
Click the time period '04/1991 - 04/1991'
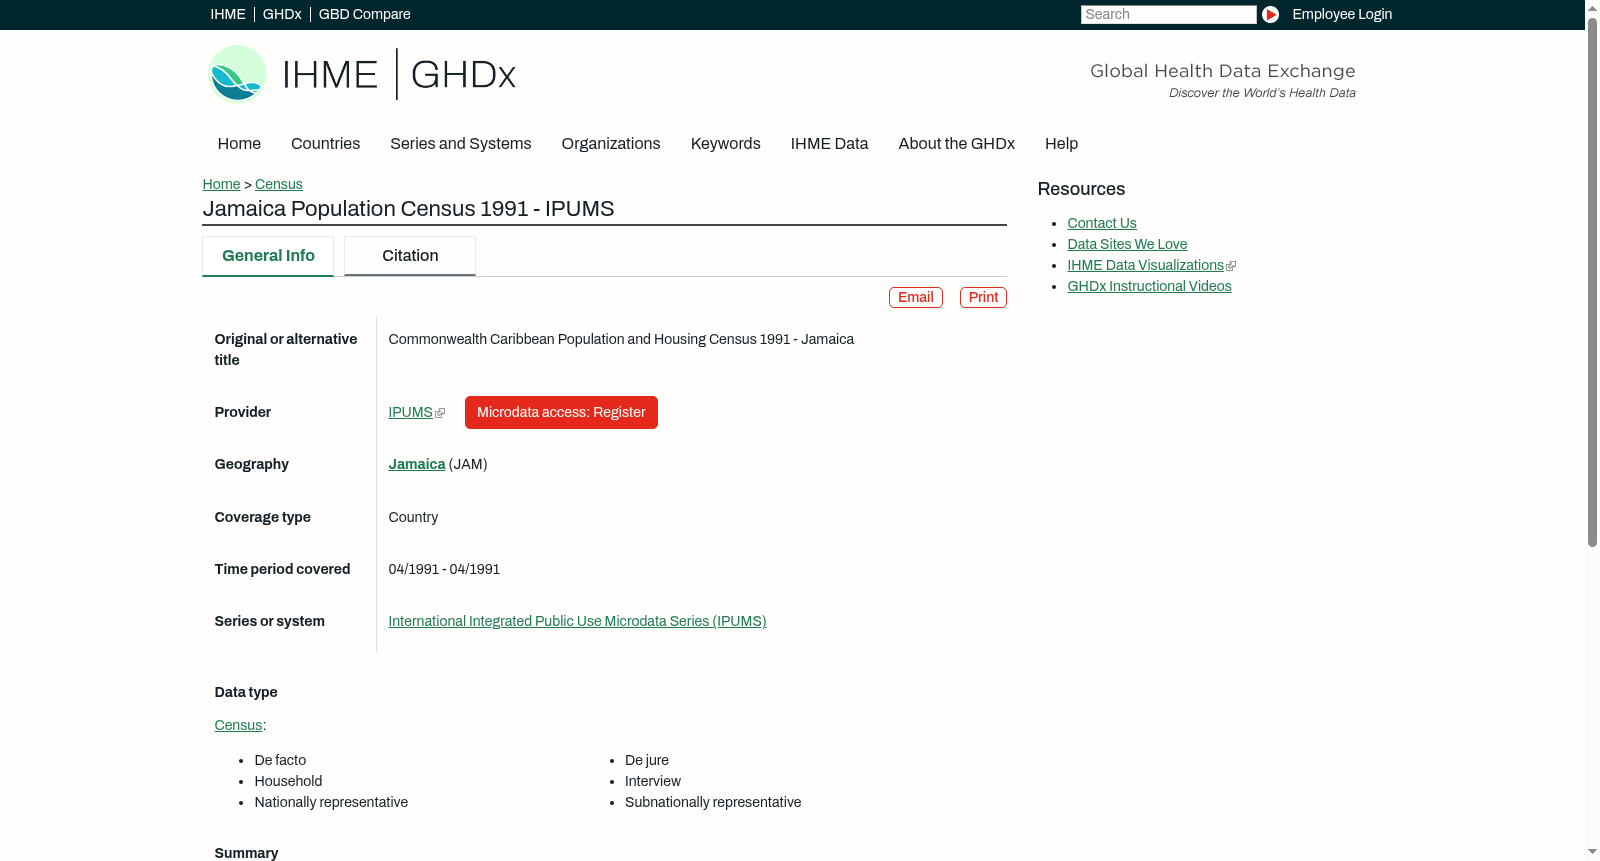444,569
